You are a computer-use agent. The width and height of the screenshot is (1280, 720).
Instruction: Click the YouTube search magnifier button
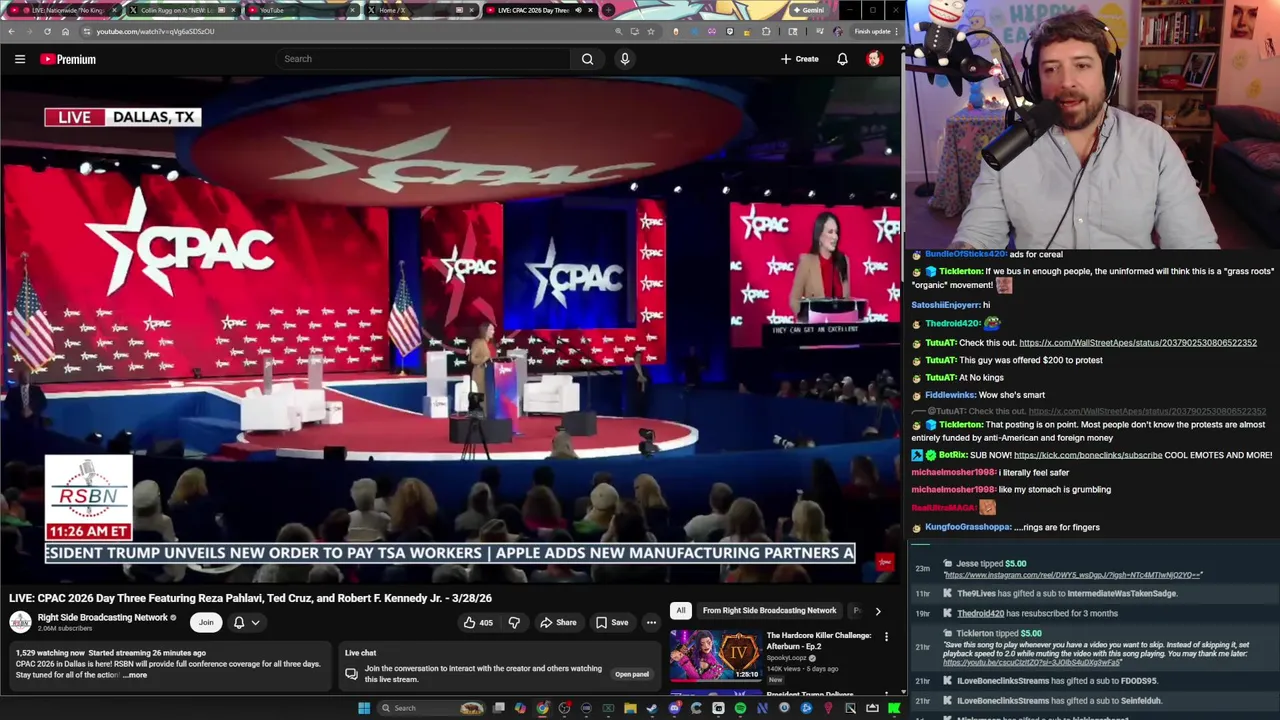(587, 59)
